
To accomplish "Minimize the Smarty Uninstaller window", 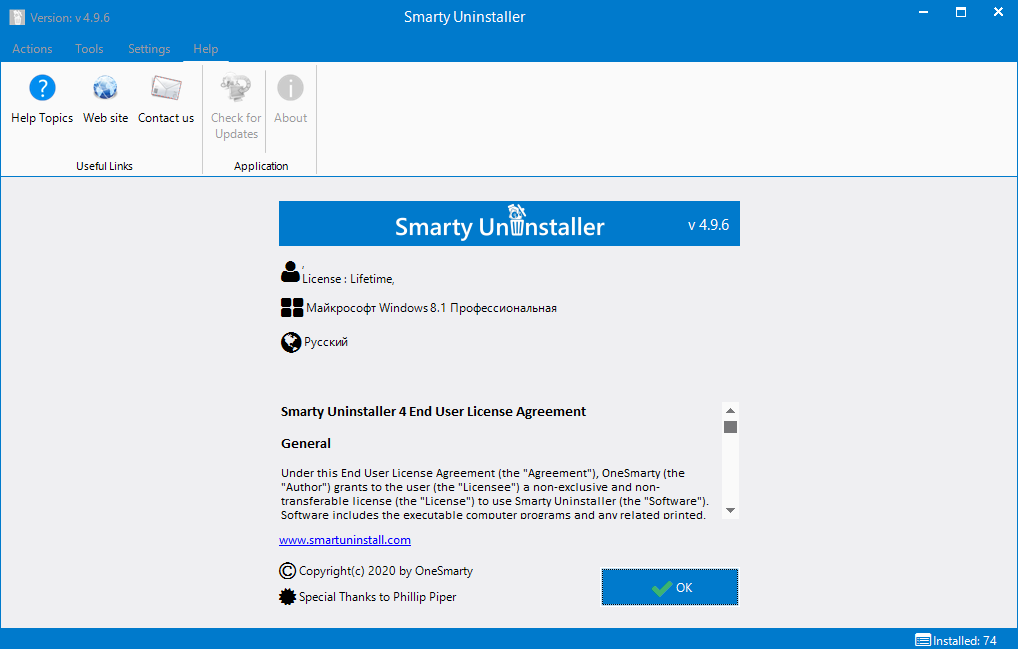I will click(x=923, y=12).
